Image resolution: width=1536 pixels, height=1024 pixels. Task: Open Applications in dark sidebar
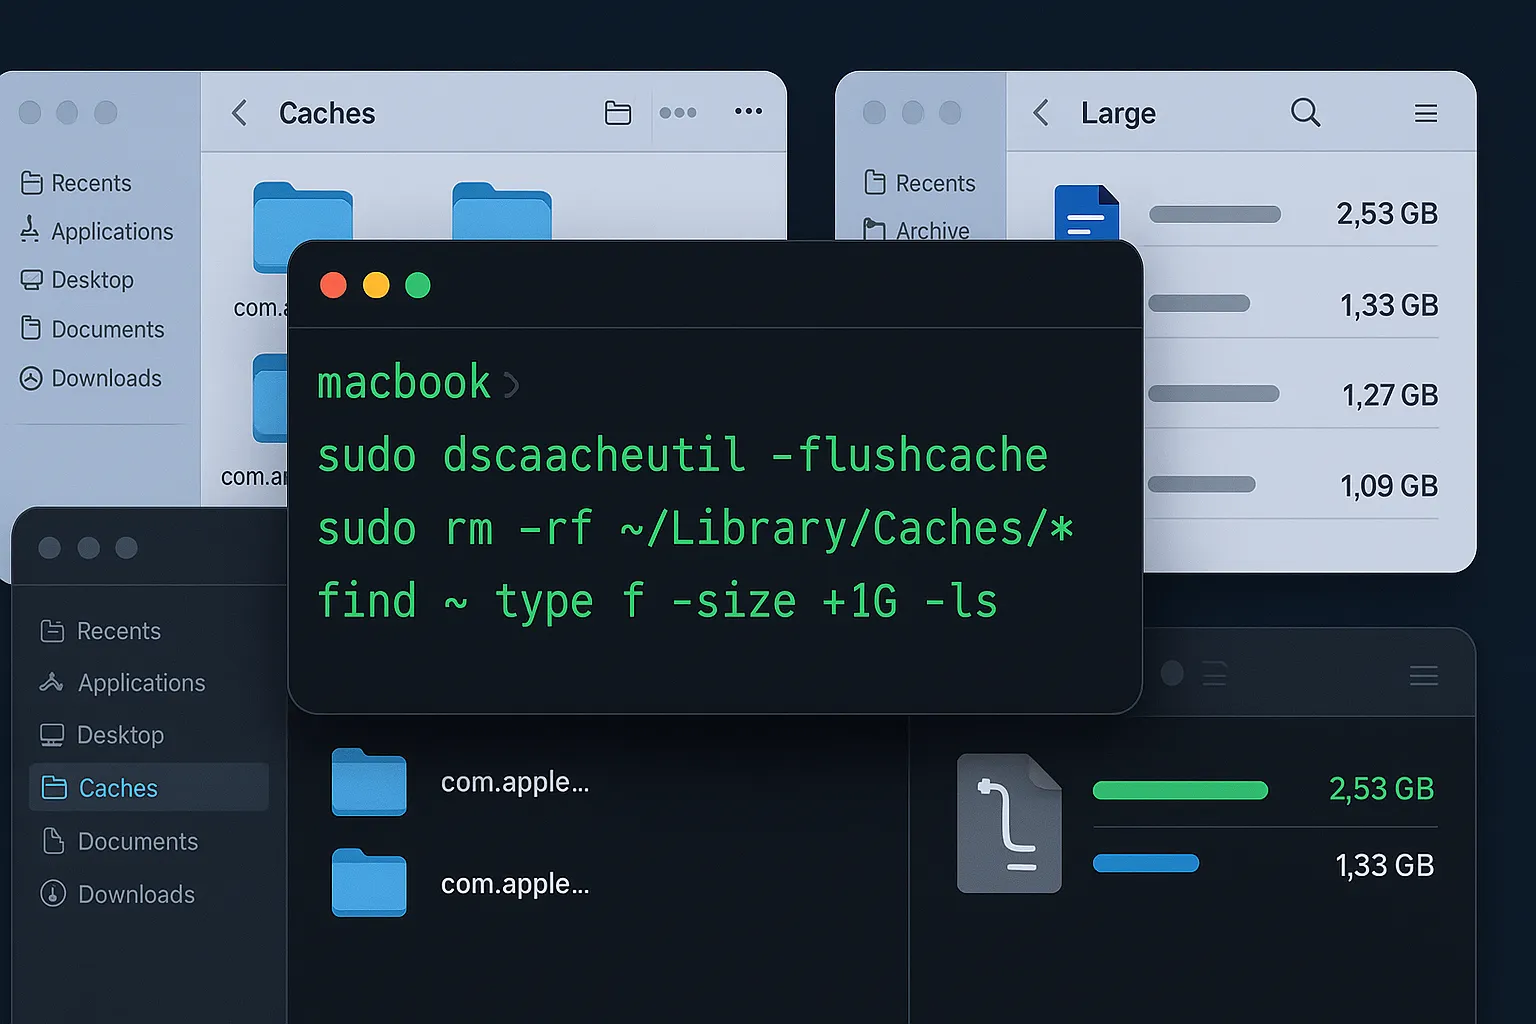pos(140,683)
